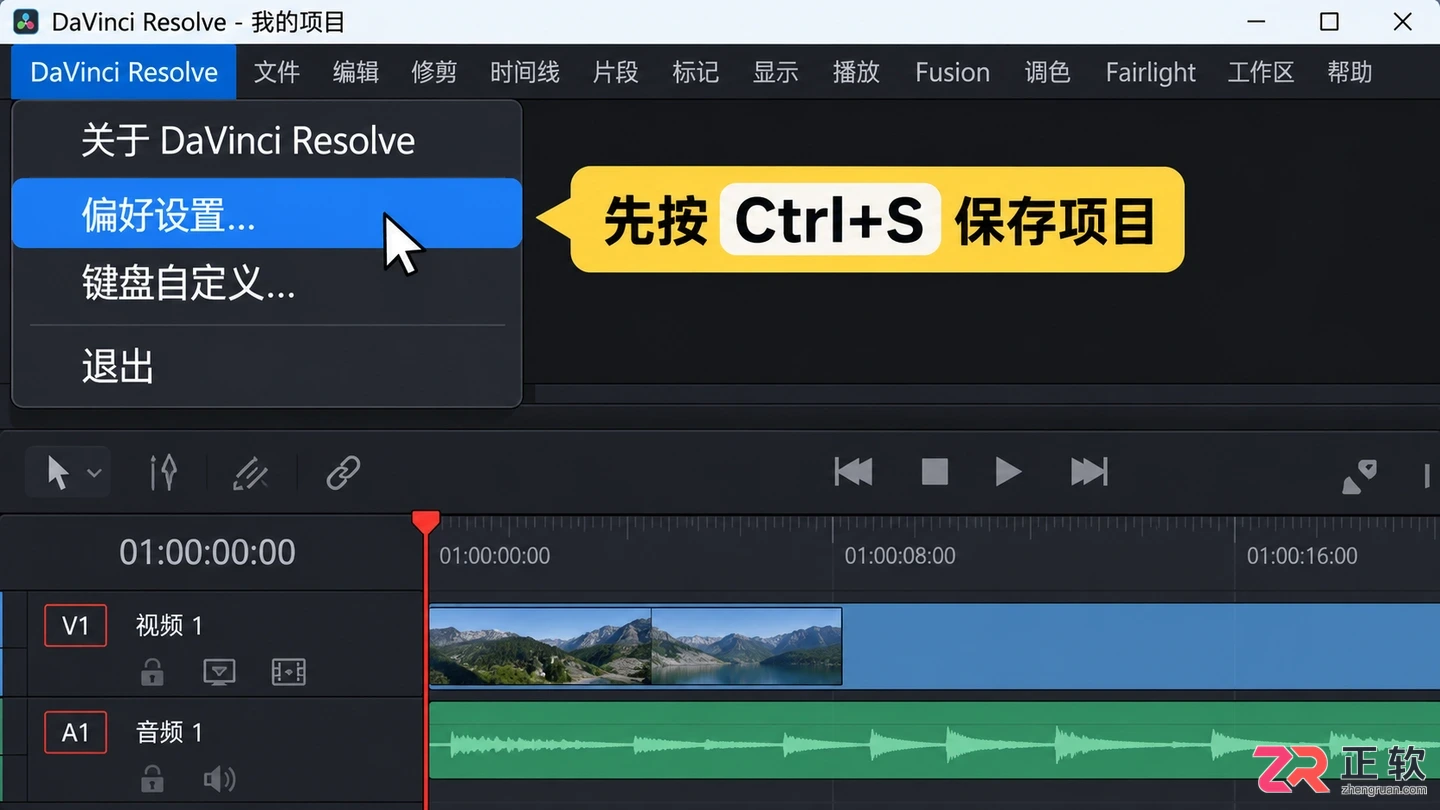The image size is (1440, 810).
Task: Open the 调色 menu
Action: [x=1048, y=72]
